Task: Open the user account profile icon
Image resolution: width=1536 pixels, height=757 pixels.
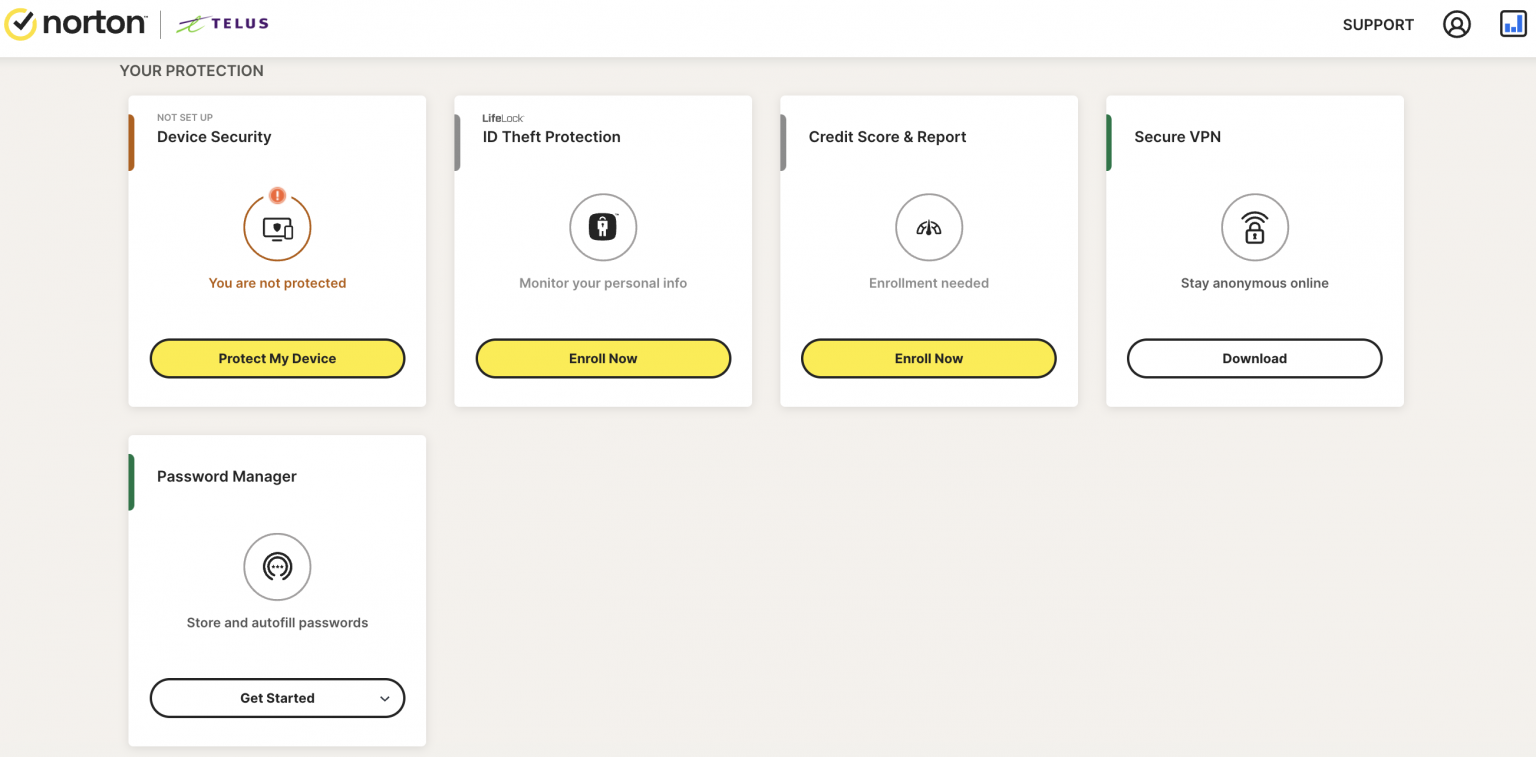Action: 1456,25
